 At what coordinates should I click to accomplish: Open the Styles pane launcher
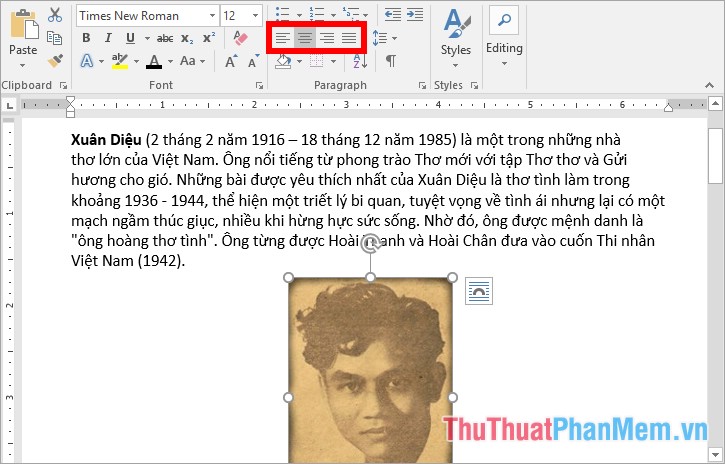click(474, 85)
